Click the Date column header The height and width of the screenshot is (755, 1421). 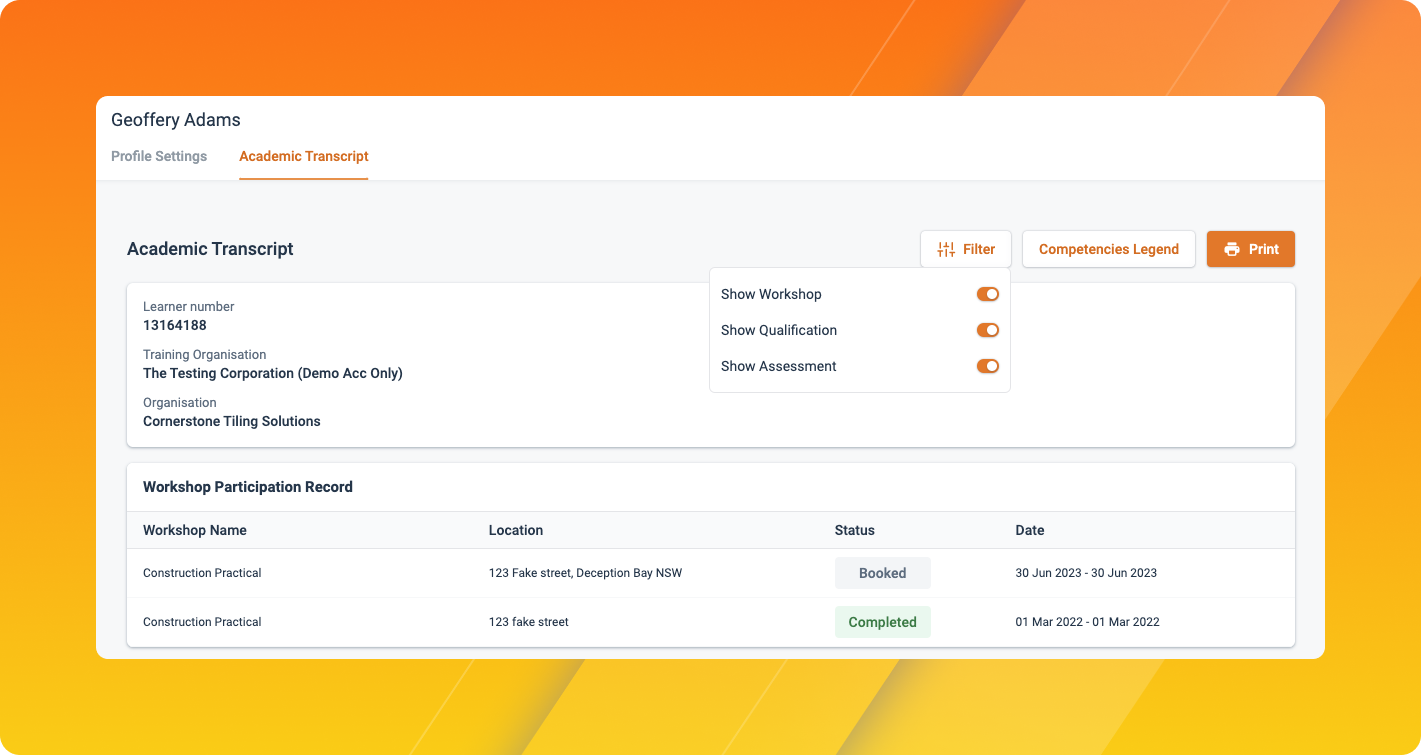tap(1030, 530)
